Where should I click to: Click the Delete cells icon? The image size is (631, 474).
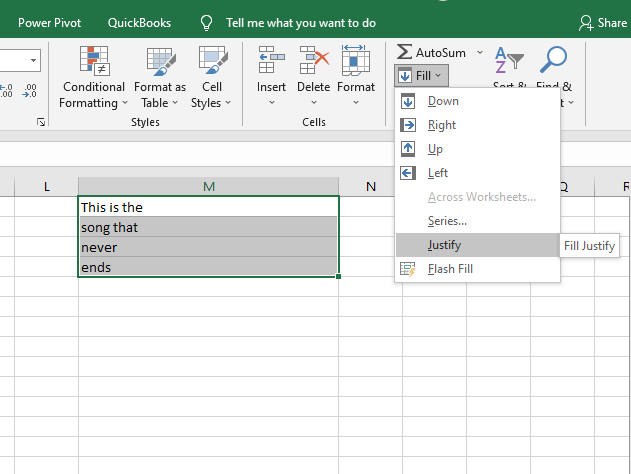(x=314, y=62)
